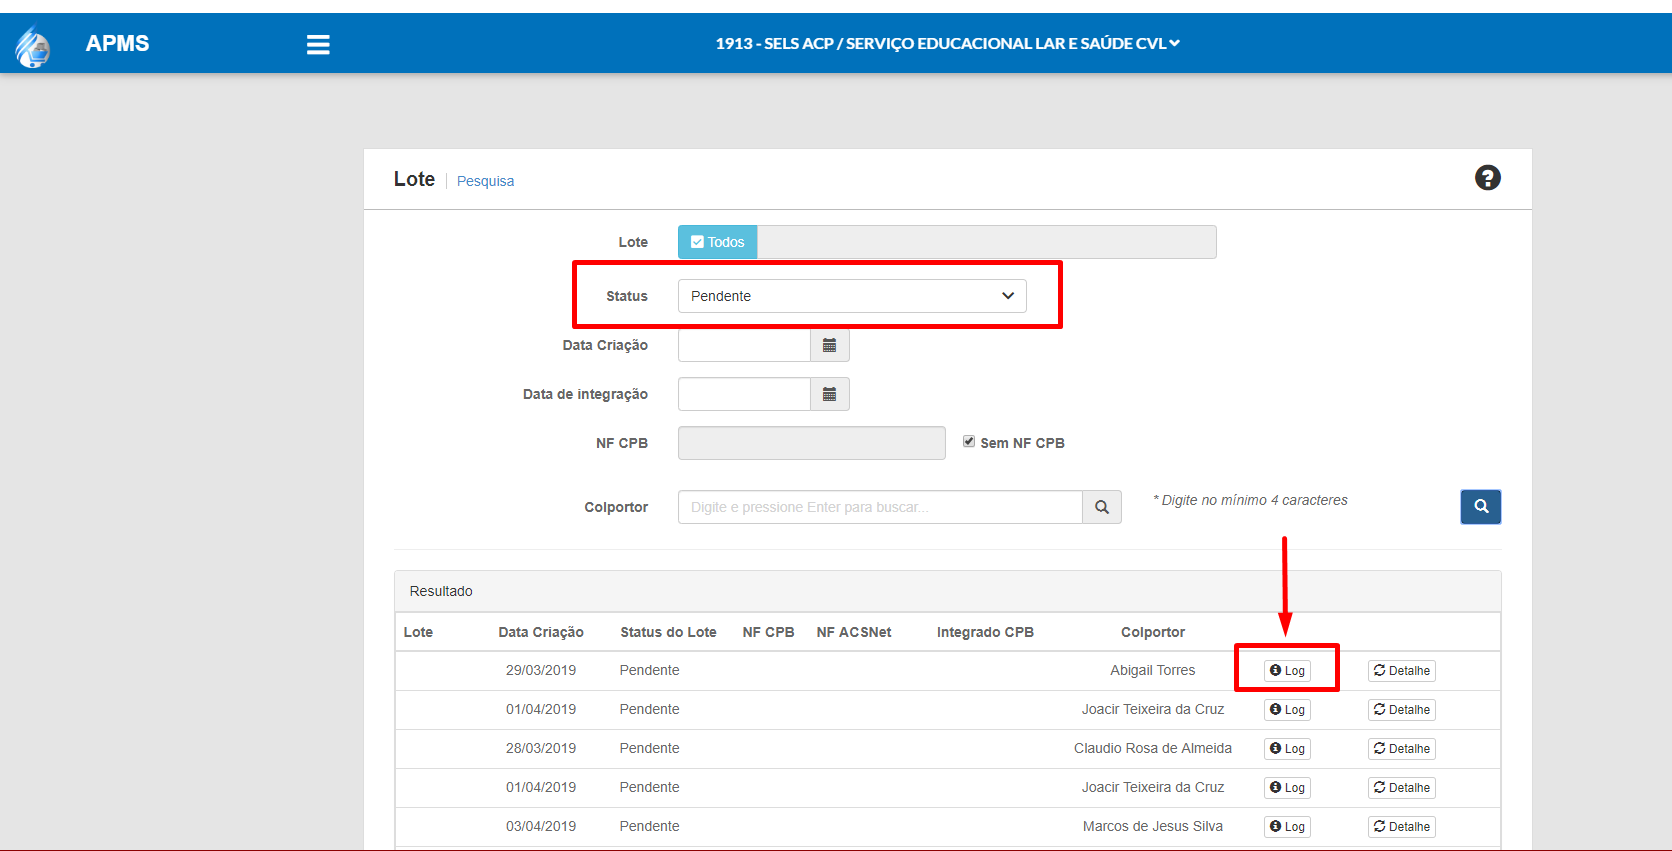Click the Marcos de Jesus Silva name cell
The width and height of the screenshot is (1672, 851).
point(1153,826)
